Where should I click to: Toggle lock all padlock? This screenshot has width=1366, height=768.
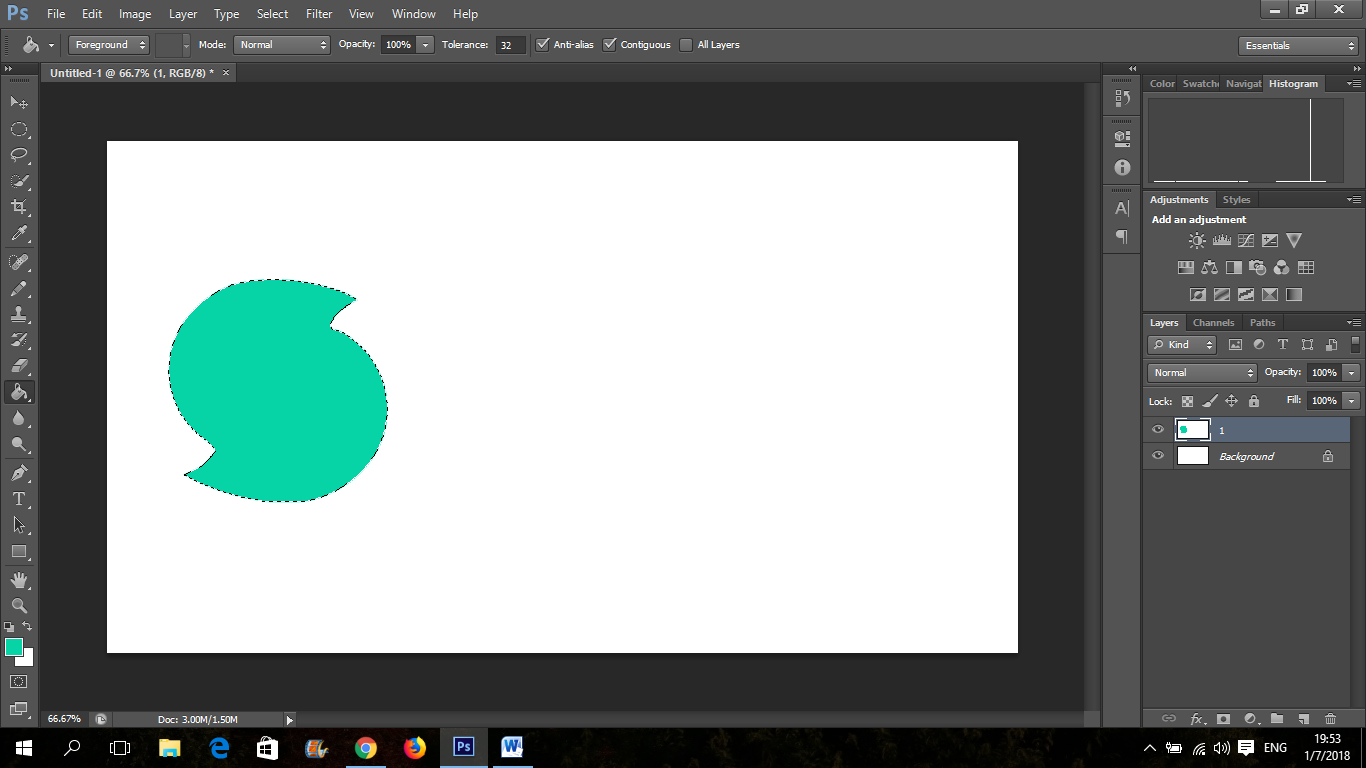1254,401
